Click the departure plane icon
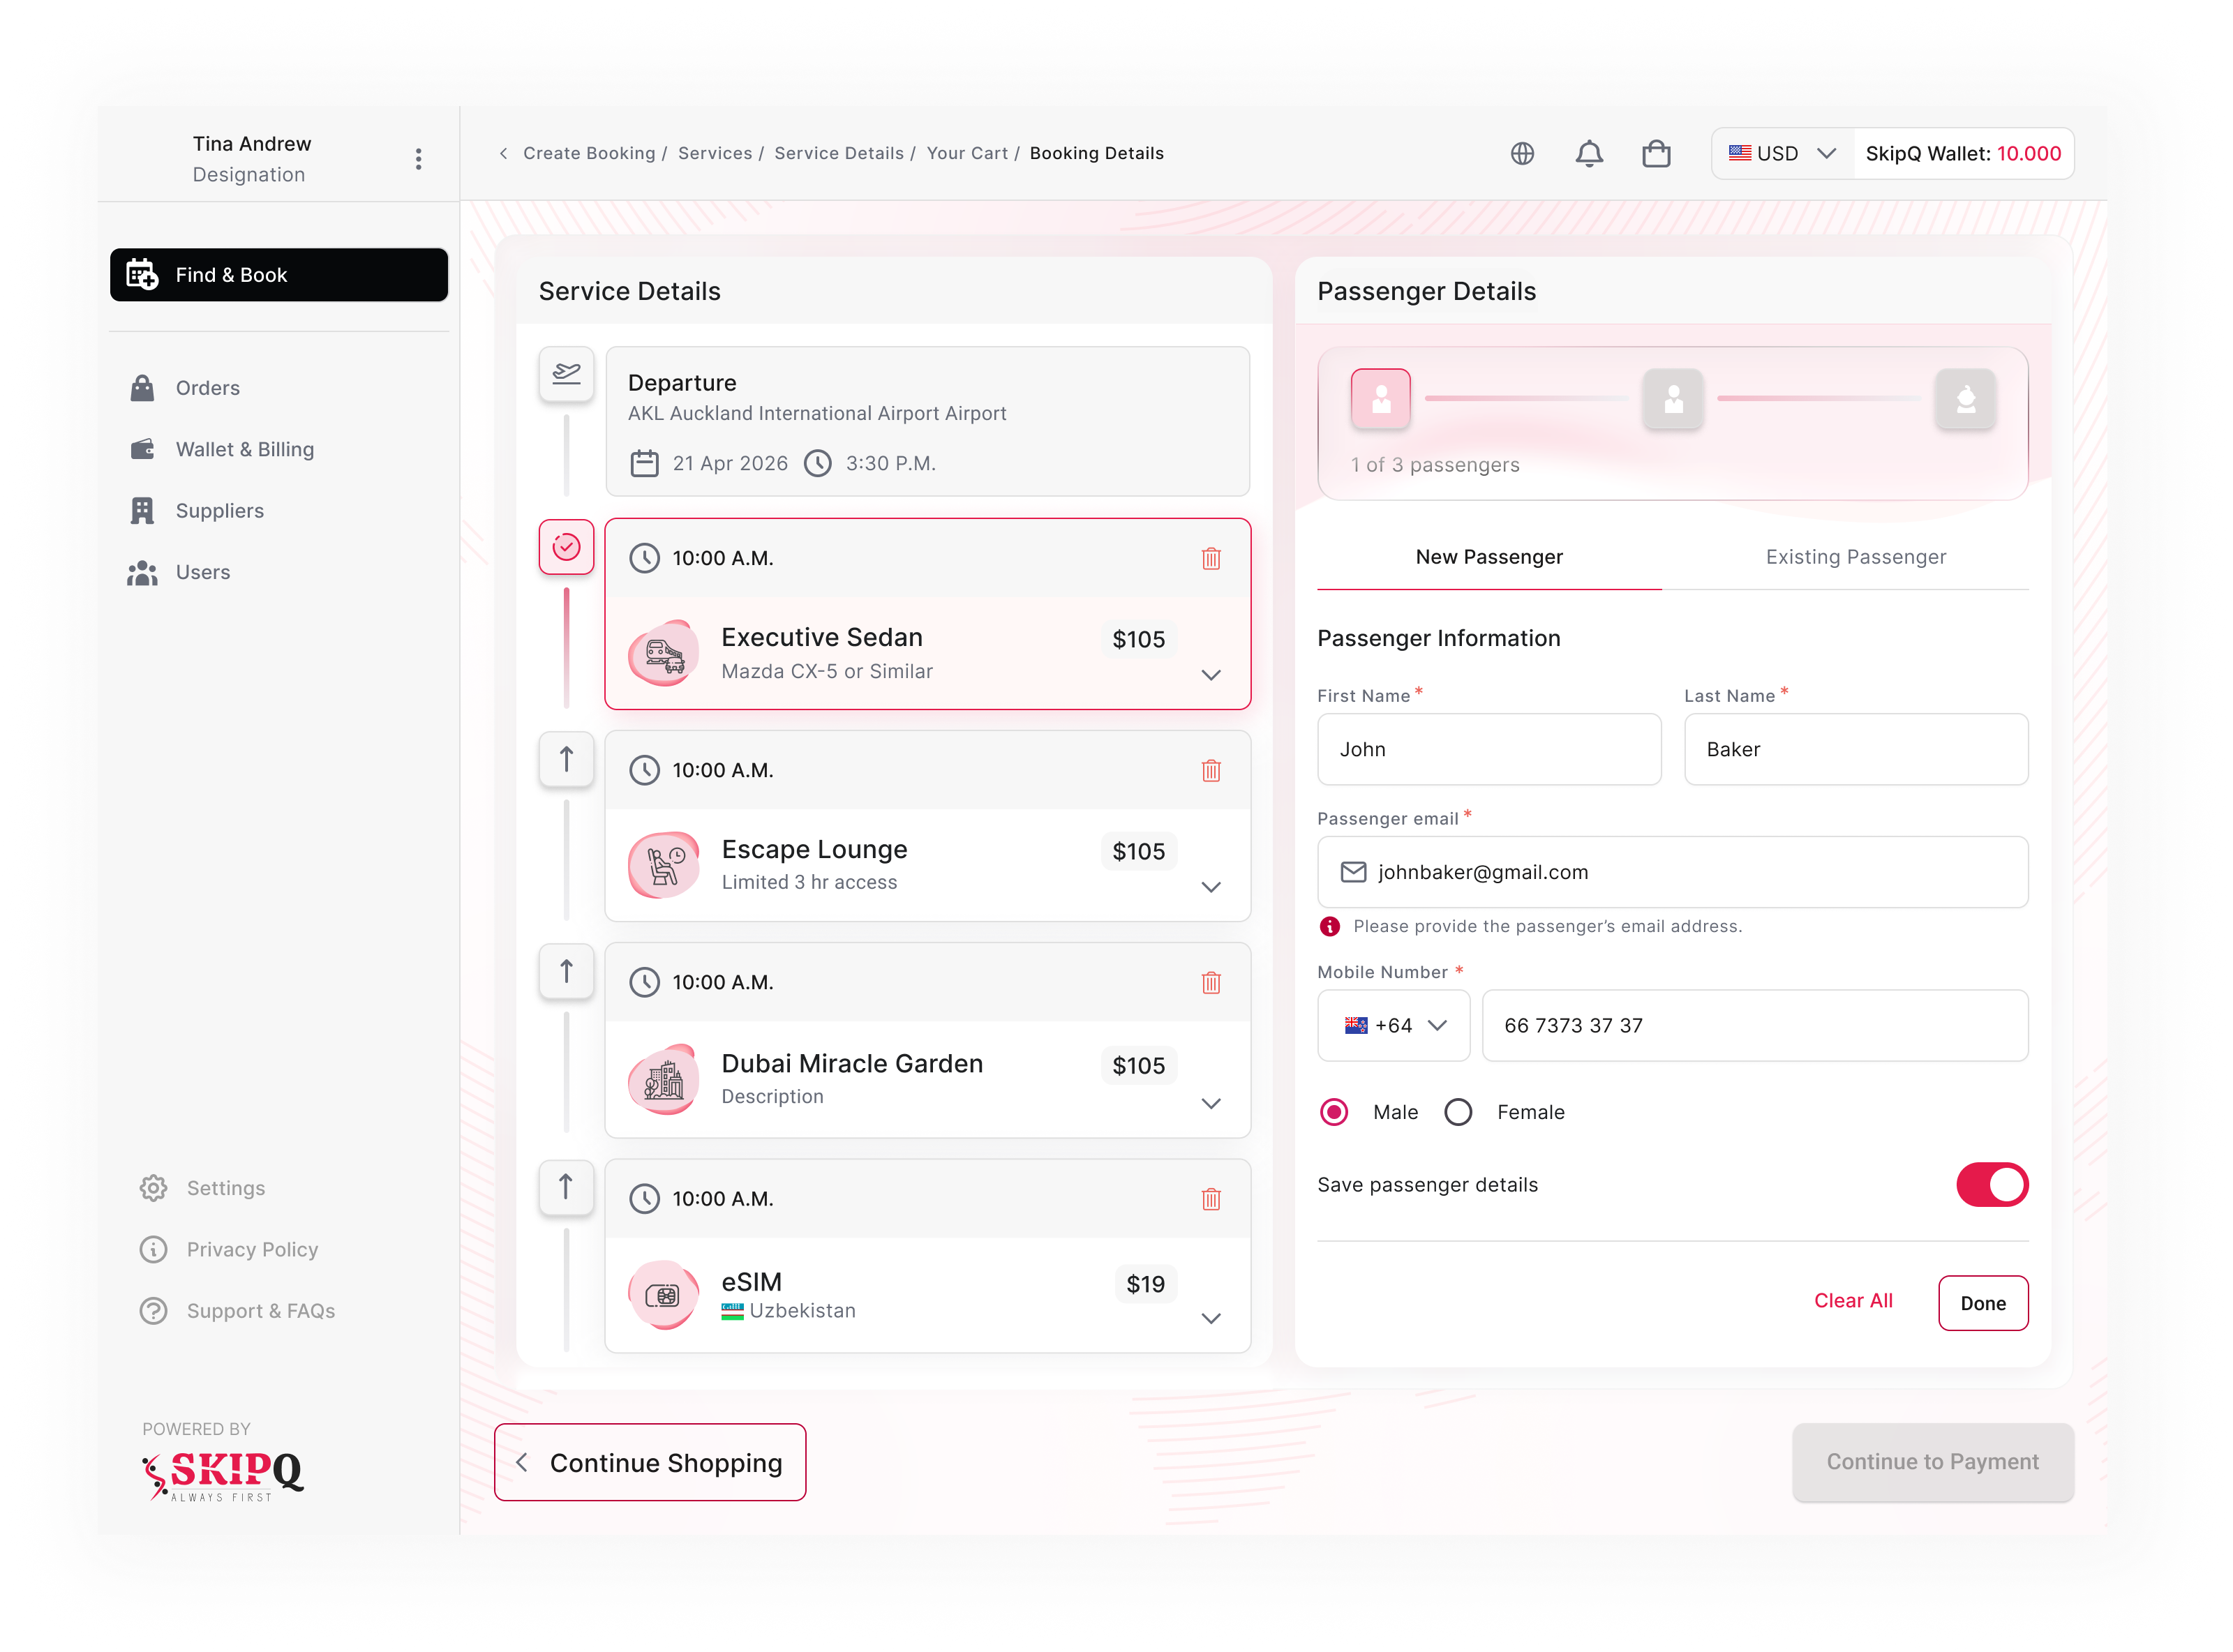 pos(566,374)
